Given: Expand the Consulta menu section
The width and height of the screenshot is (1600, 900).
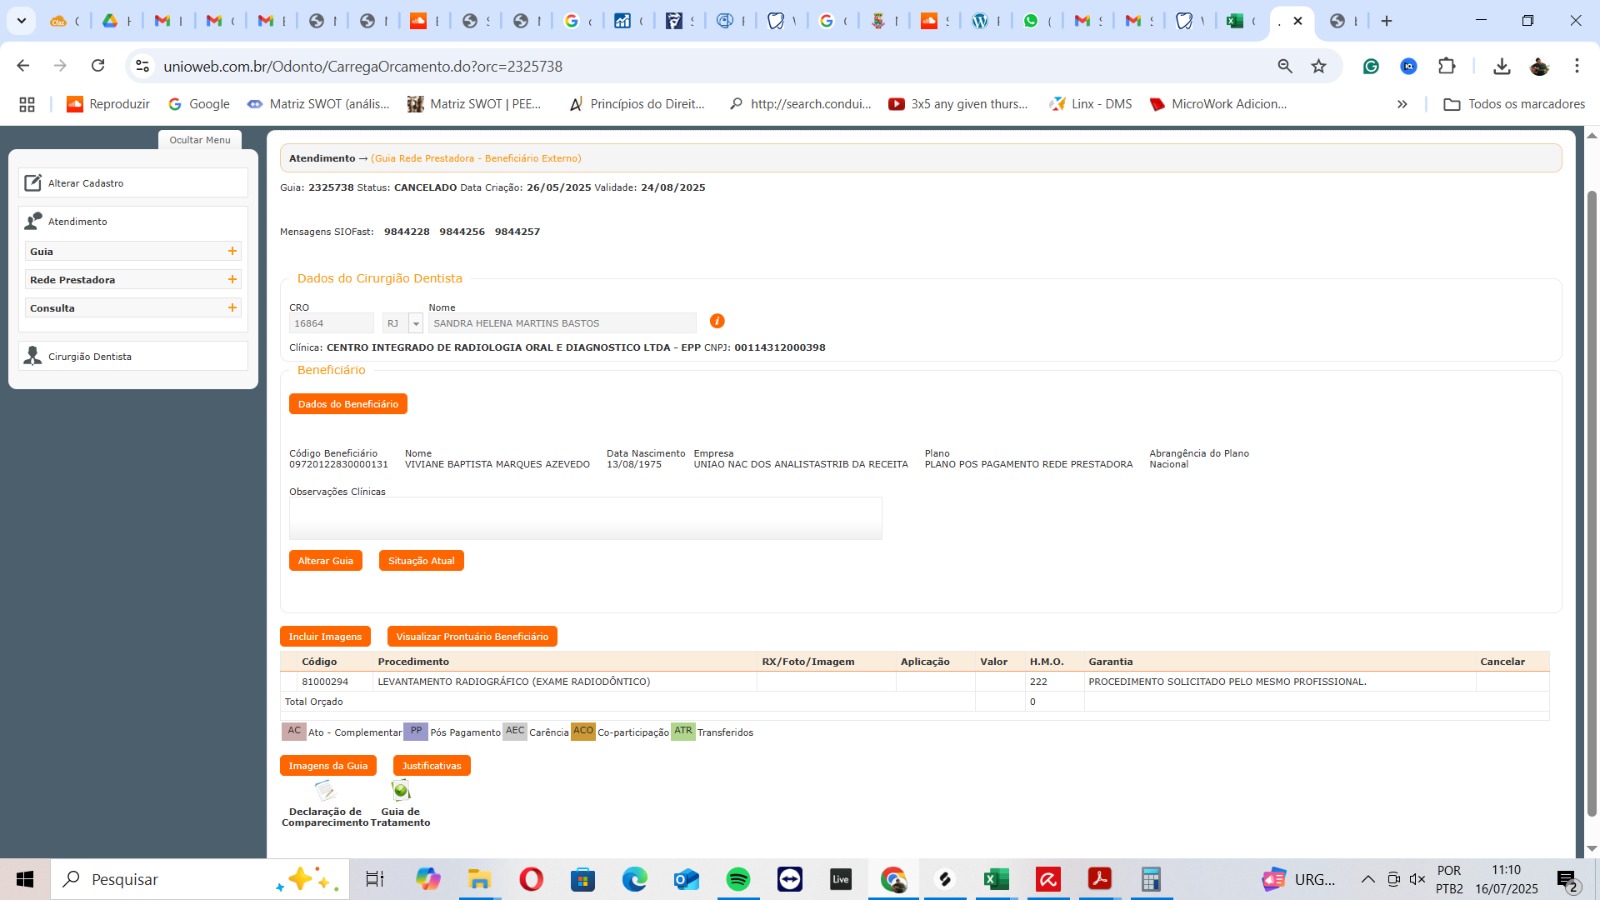Looking at the screenshot, I should coord(232,308).
